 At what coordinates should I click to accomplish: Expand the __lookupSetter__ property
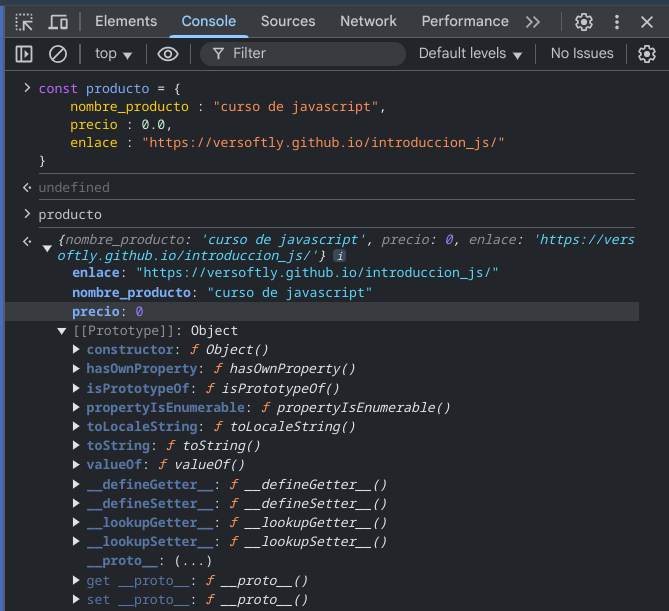[76, 541]
